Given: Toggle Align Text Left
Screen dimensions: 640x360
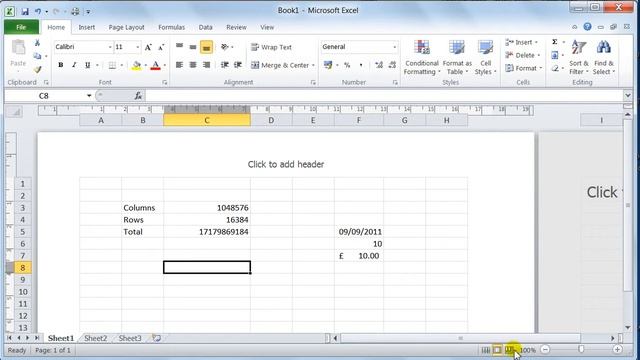Looking at the screenshot, I should point(179,65).
